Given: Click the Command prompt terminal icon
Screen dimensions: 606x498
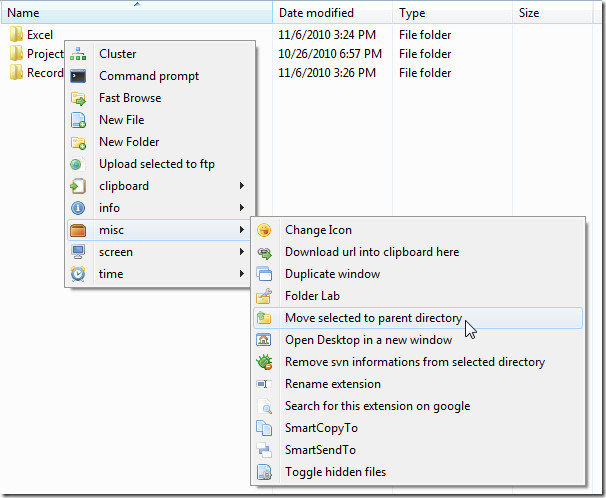Looking at the screenshot, I should [x=78, y=76].
